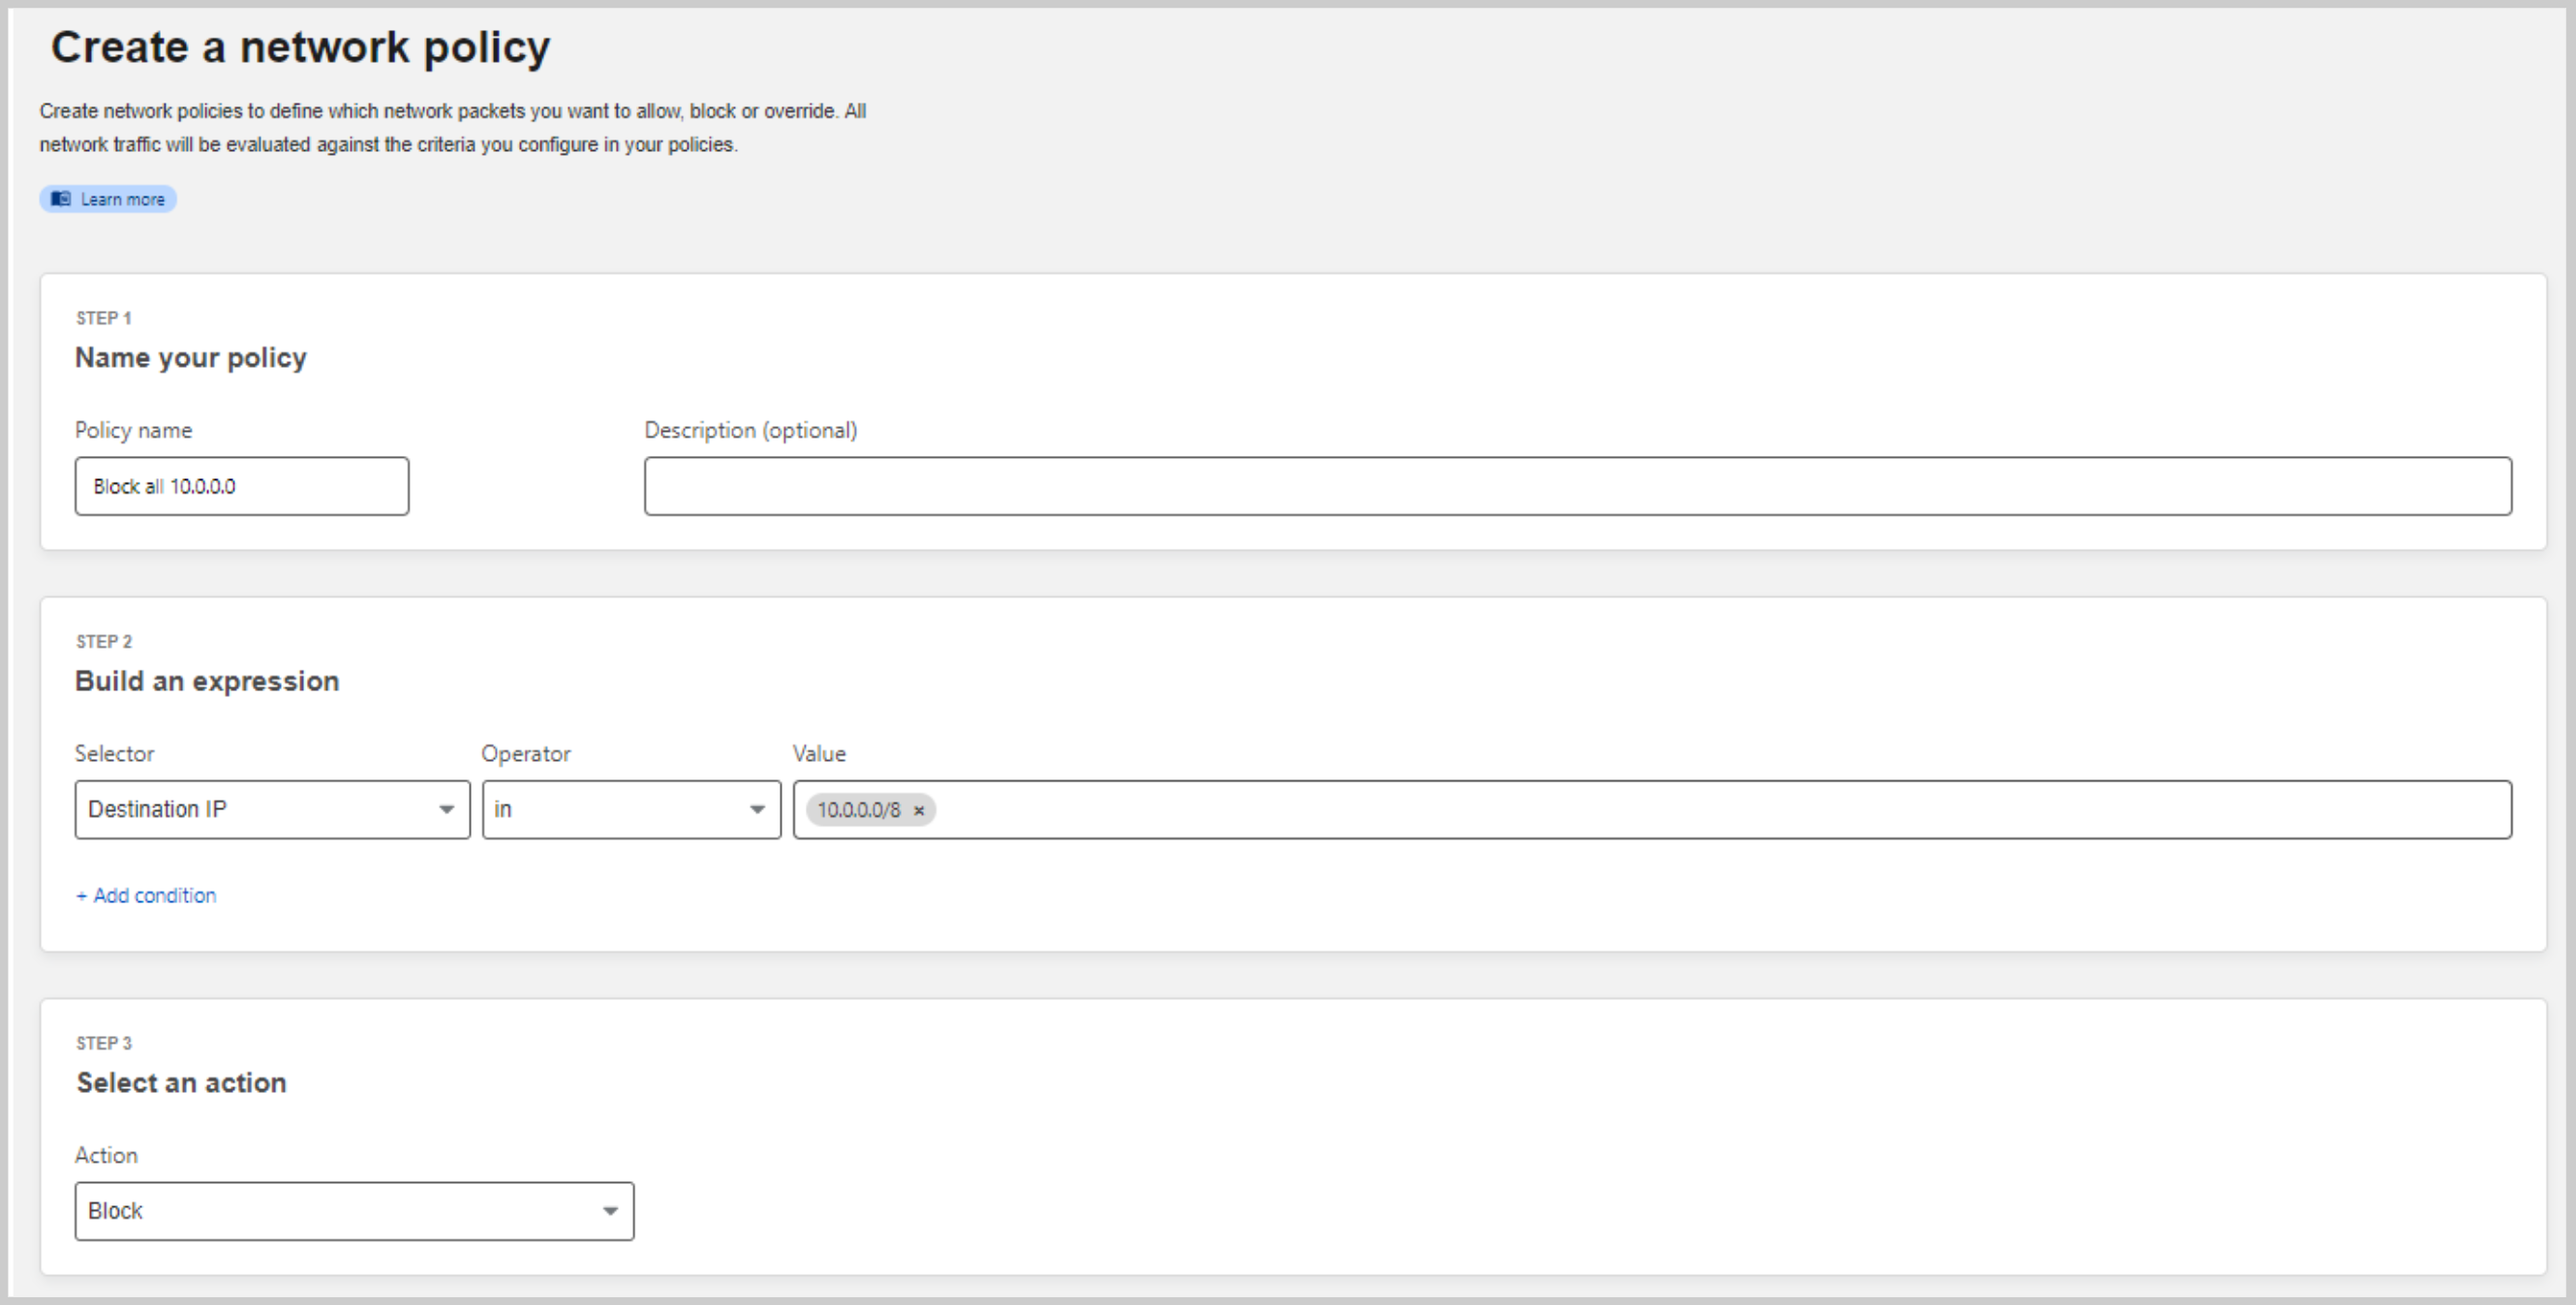Add another expression condition
This screenshot has width=2576, height=1305.
(145, 895)
